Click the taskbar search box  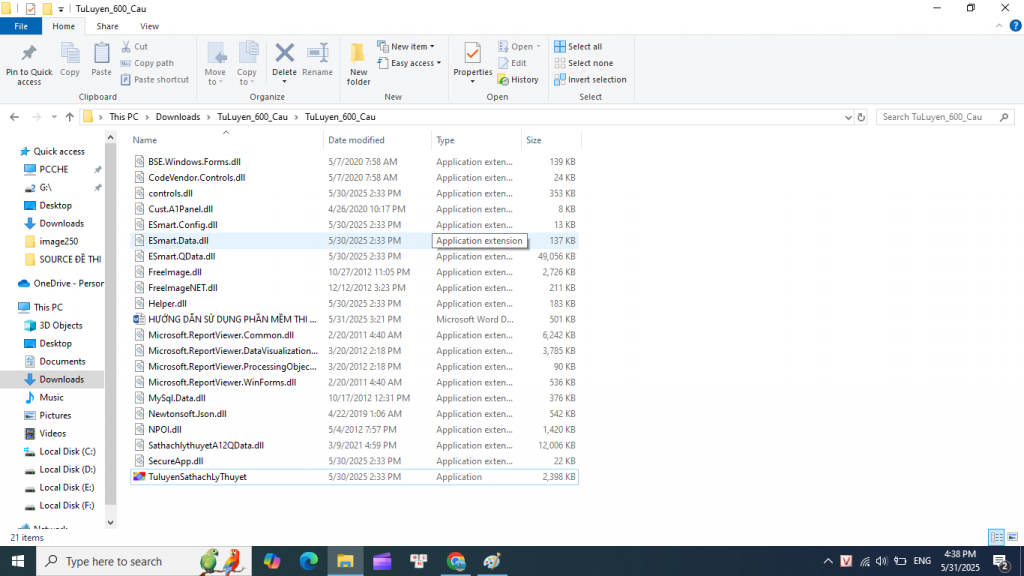[144, 561]
